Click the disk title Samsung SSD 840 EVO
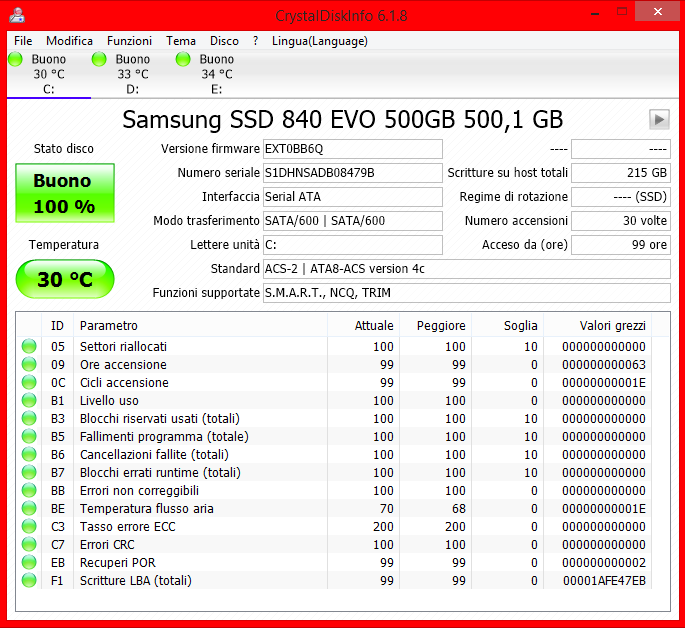 tap(342, 119)
